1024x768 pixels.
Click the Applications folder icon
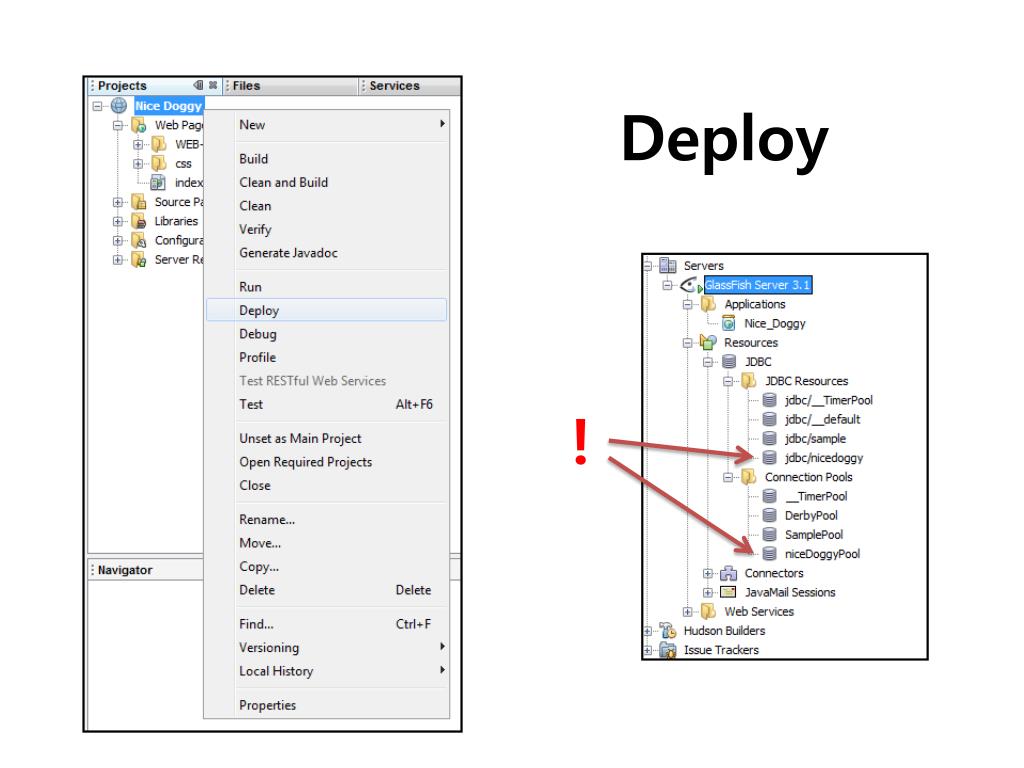[x=708, y=304]
